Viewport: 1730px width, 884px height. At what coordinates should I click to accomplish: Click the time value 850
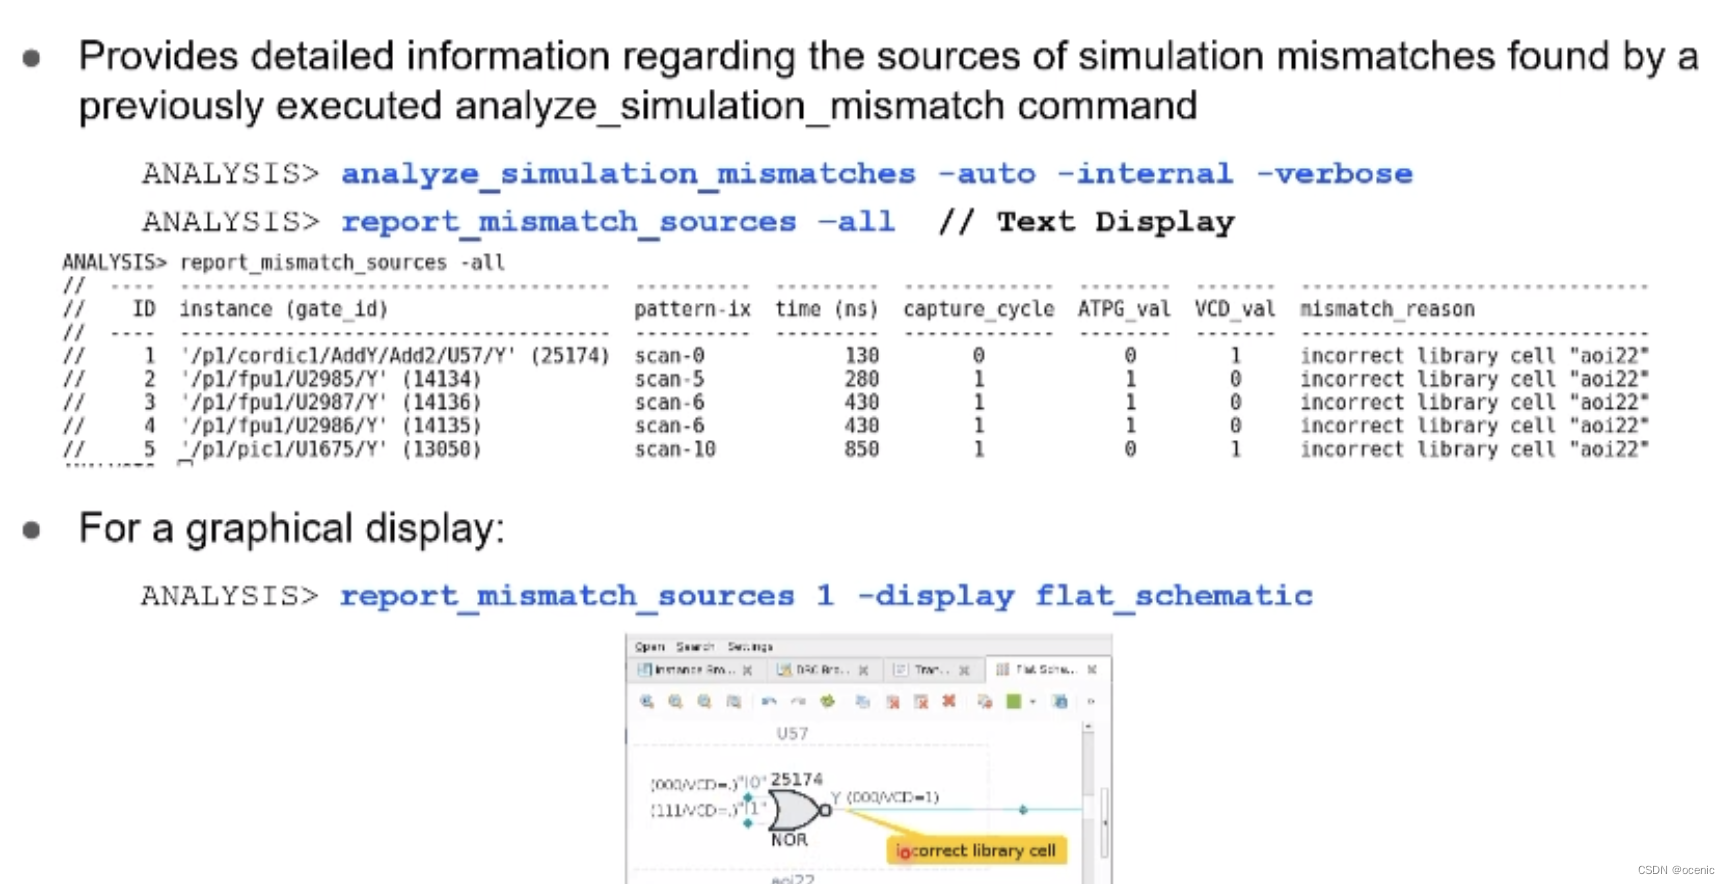click(x=861, y=449)
